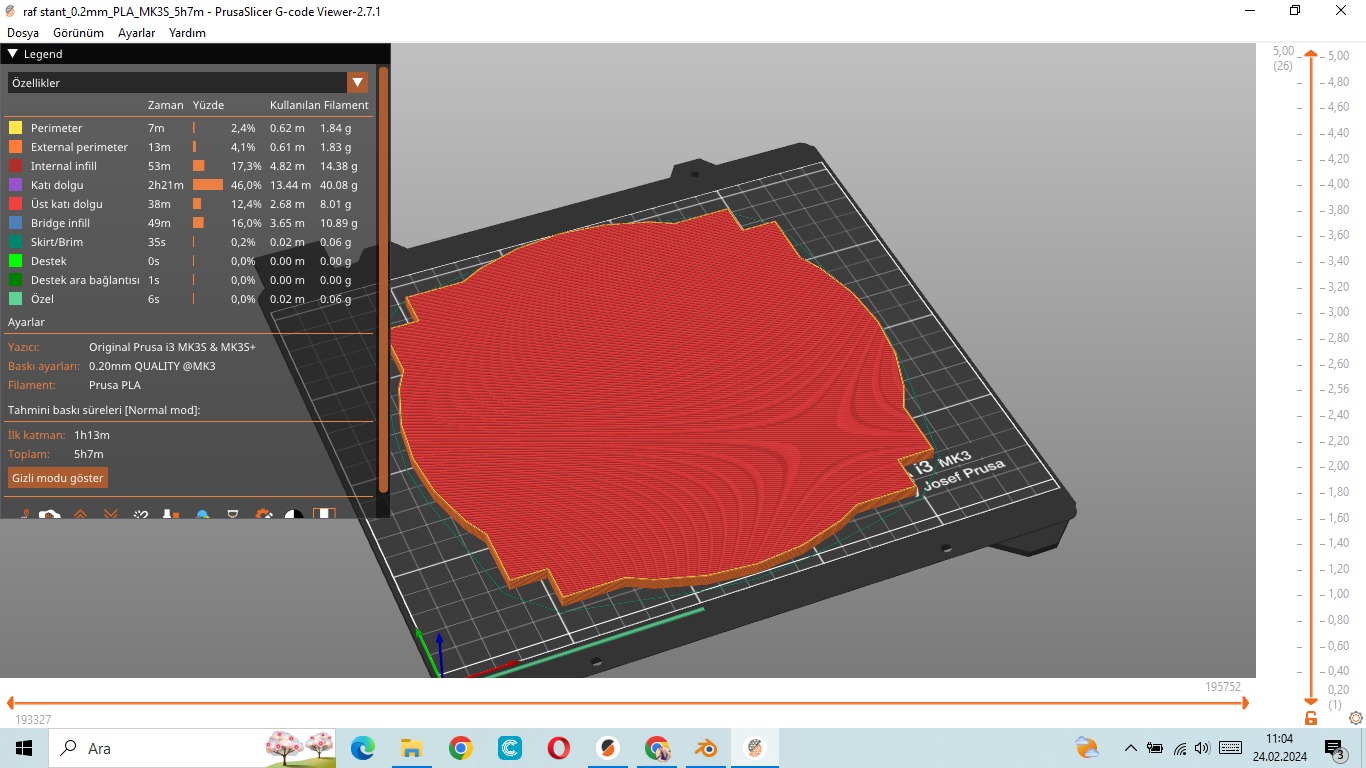Toggle Bridge infill feature visibility
This screenshot has width=1366, height=768.
190,223
